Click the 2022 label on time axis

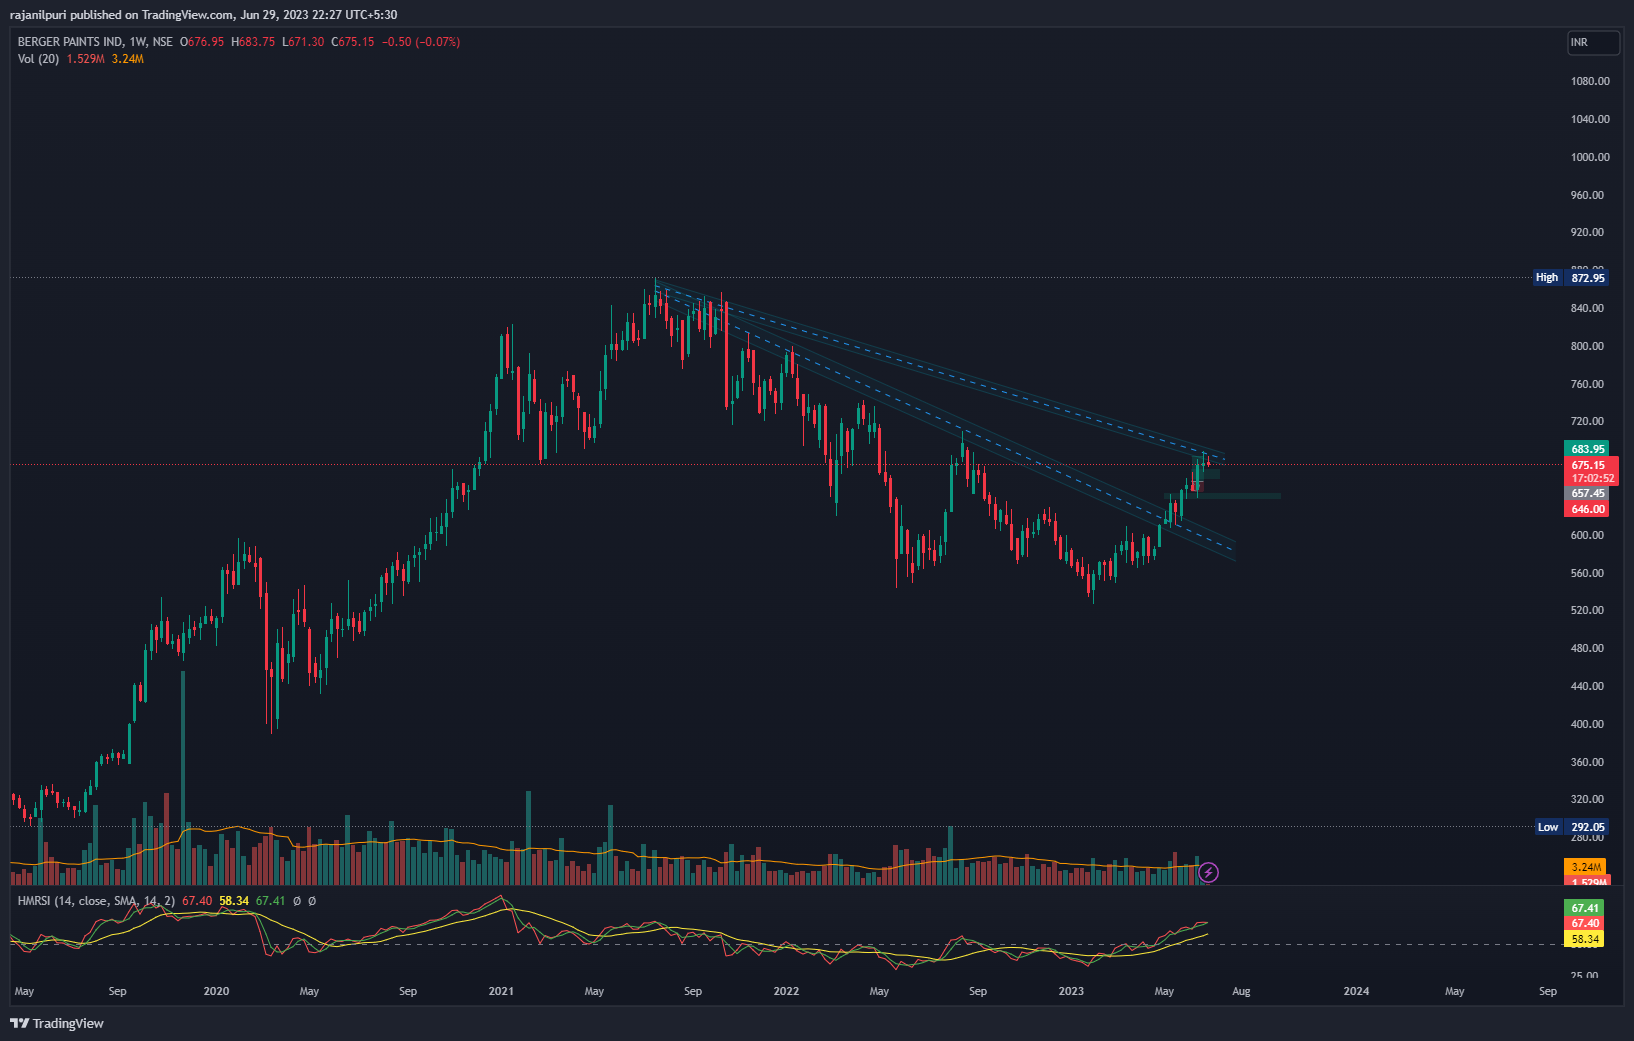tap(786, 991)
